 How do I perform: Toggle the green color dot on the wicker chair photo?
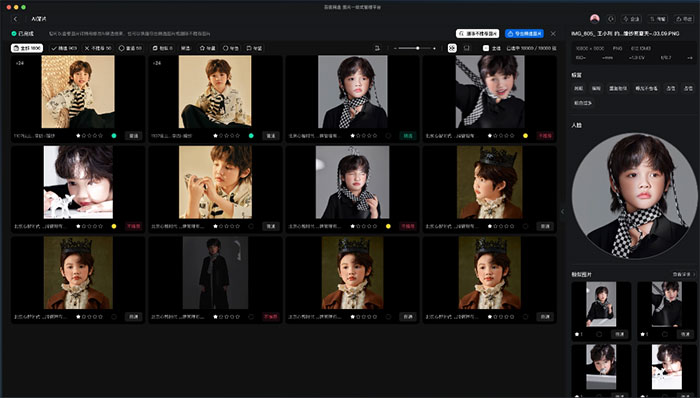[114, 136]
